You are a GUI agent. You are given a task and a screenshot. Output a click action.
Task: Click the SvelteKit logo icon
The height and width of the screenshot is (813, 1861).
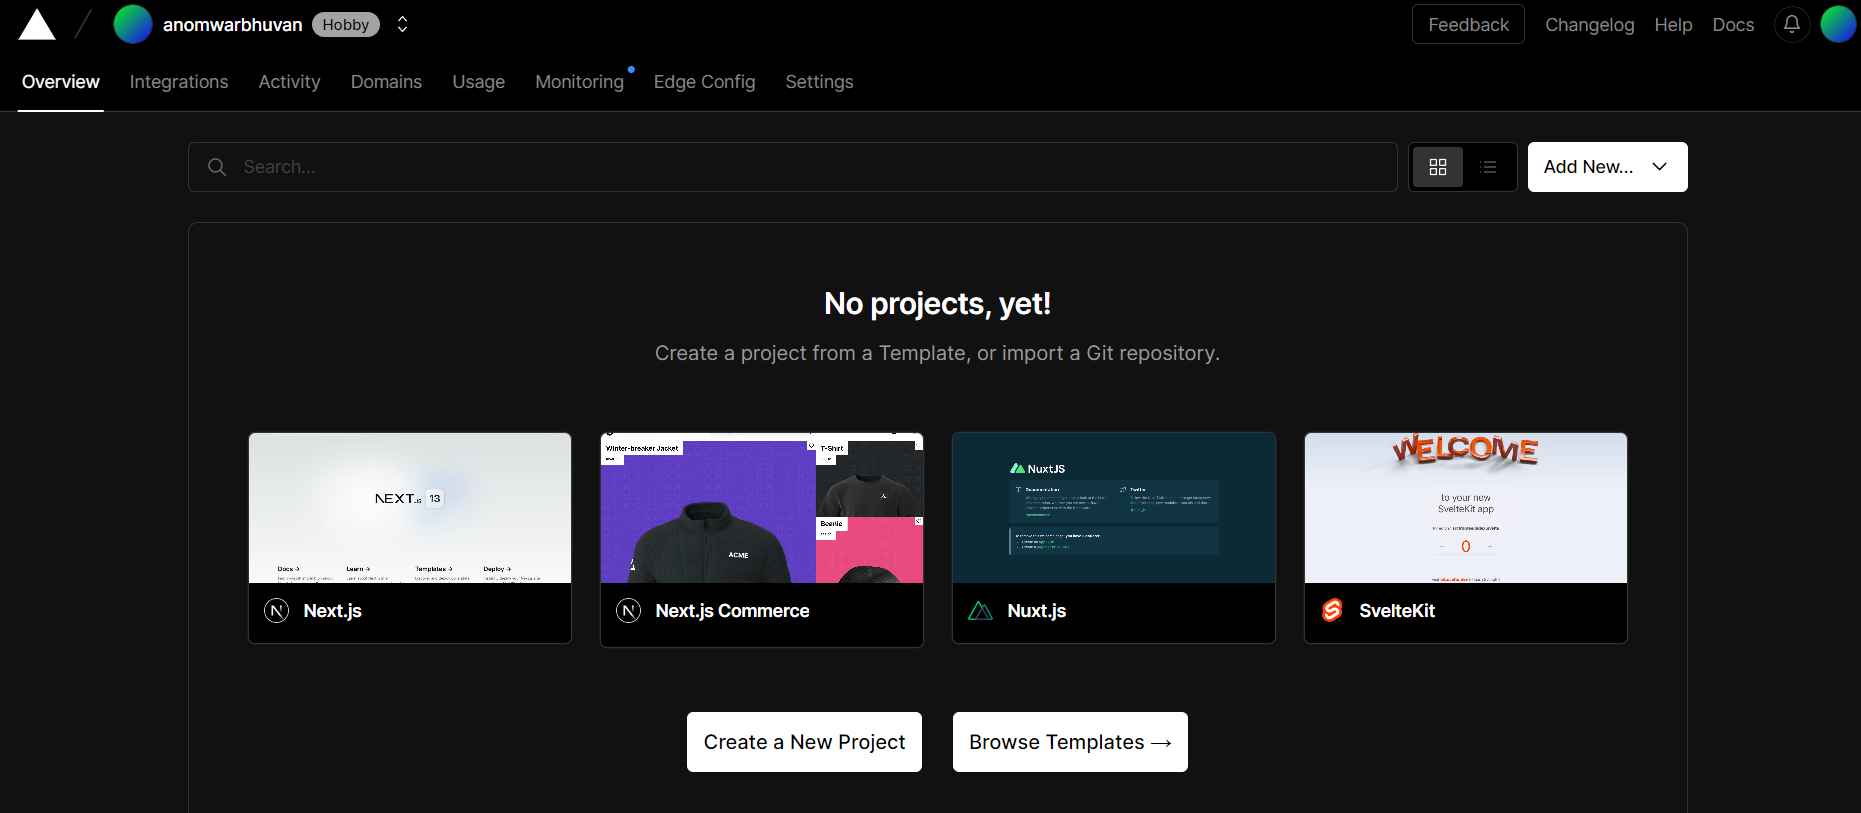click(1333, 611)
